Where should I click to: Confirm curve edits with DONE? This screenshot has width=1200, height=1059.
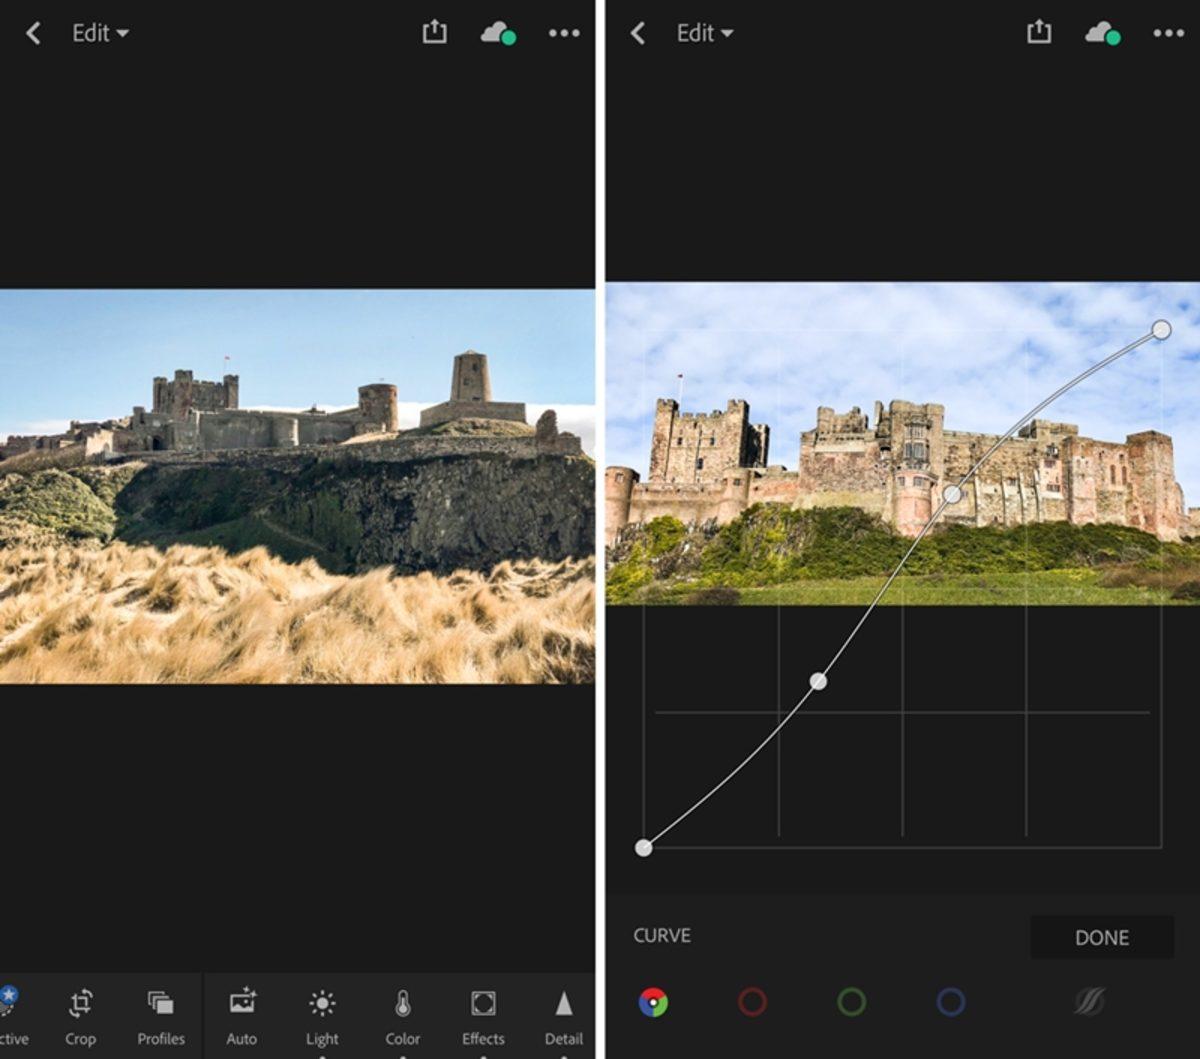tap(1100, 937)
